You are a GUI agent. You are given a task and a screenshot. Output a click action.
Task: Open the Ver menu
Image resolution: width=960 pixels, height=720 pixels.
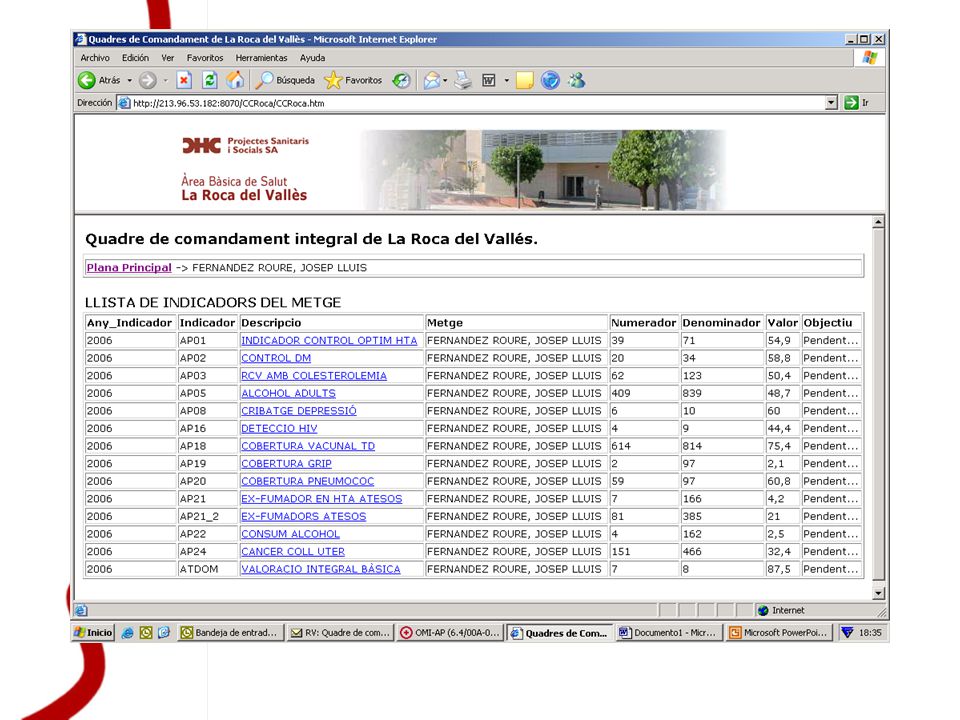168,58
